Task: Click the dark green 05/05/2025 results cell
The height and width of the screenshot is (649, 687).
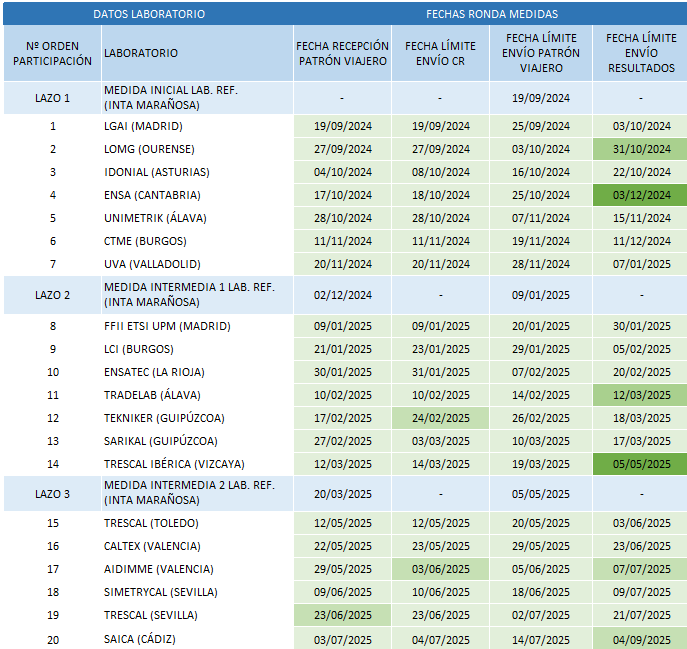Action: (x=640, y=464)
